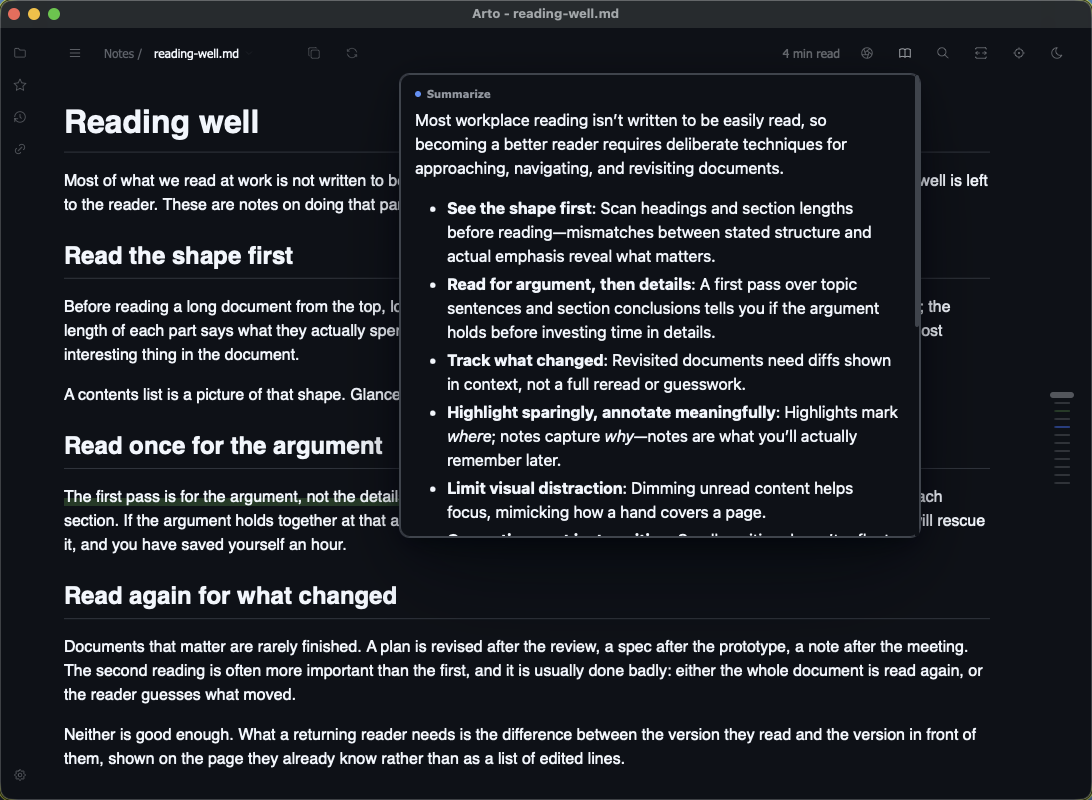This screenshot has height=800, width=1092.
Task: Open the history clock icon in sidebar
Action: pyautogui.click(x=20, y=117)
